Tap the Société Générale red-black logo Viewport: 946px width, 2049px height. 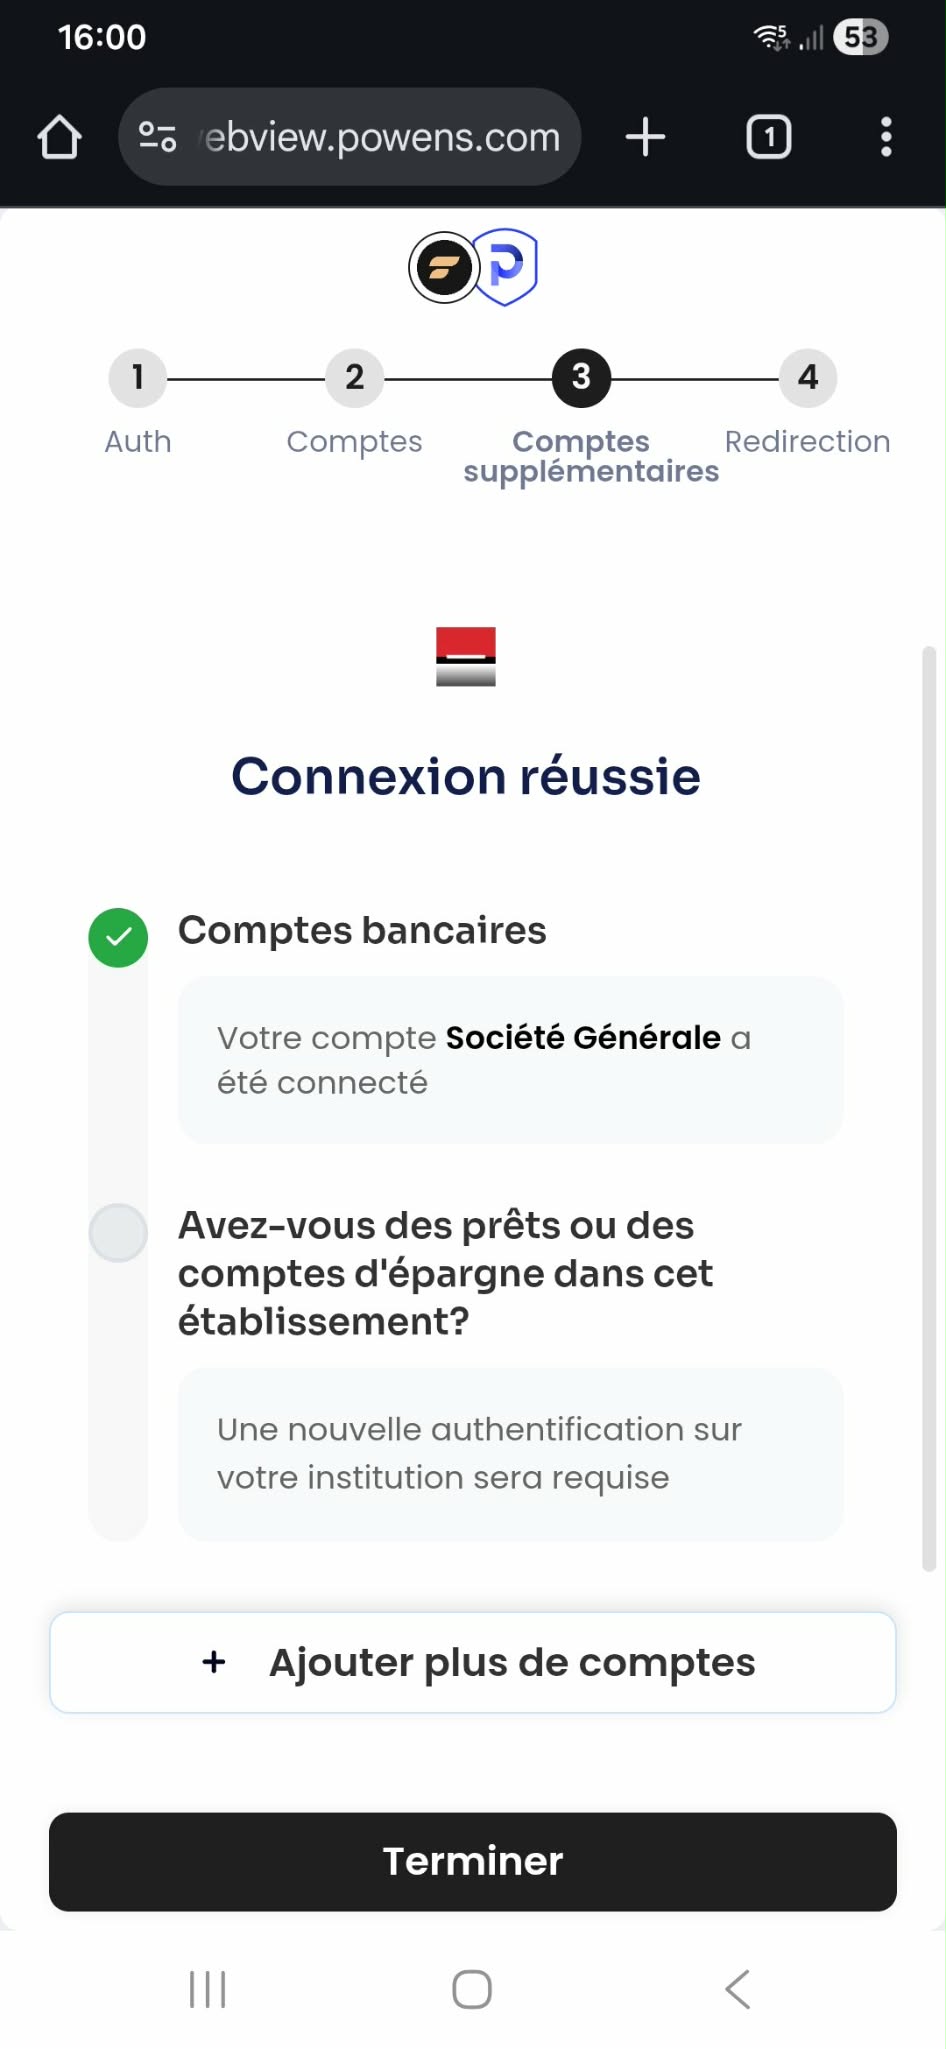point(466,656)
